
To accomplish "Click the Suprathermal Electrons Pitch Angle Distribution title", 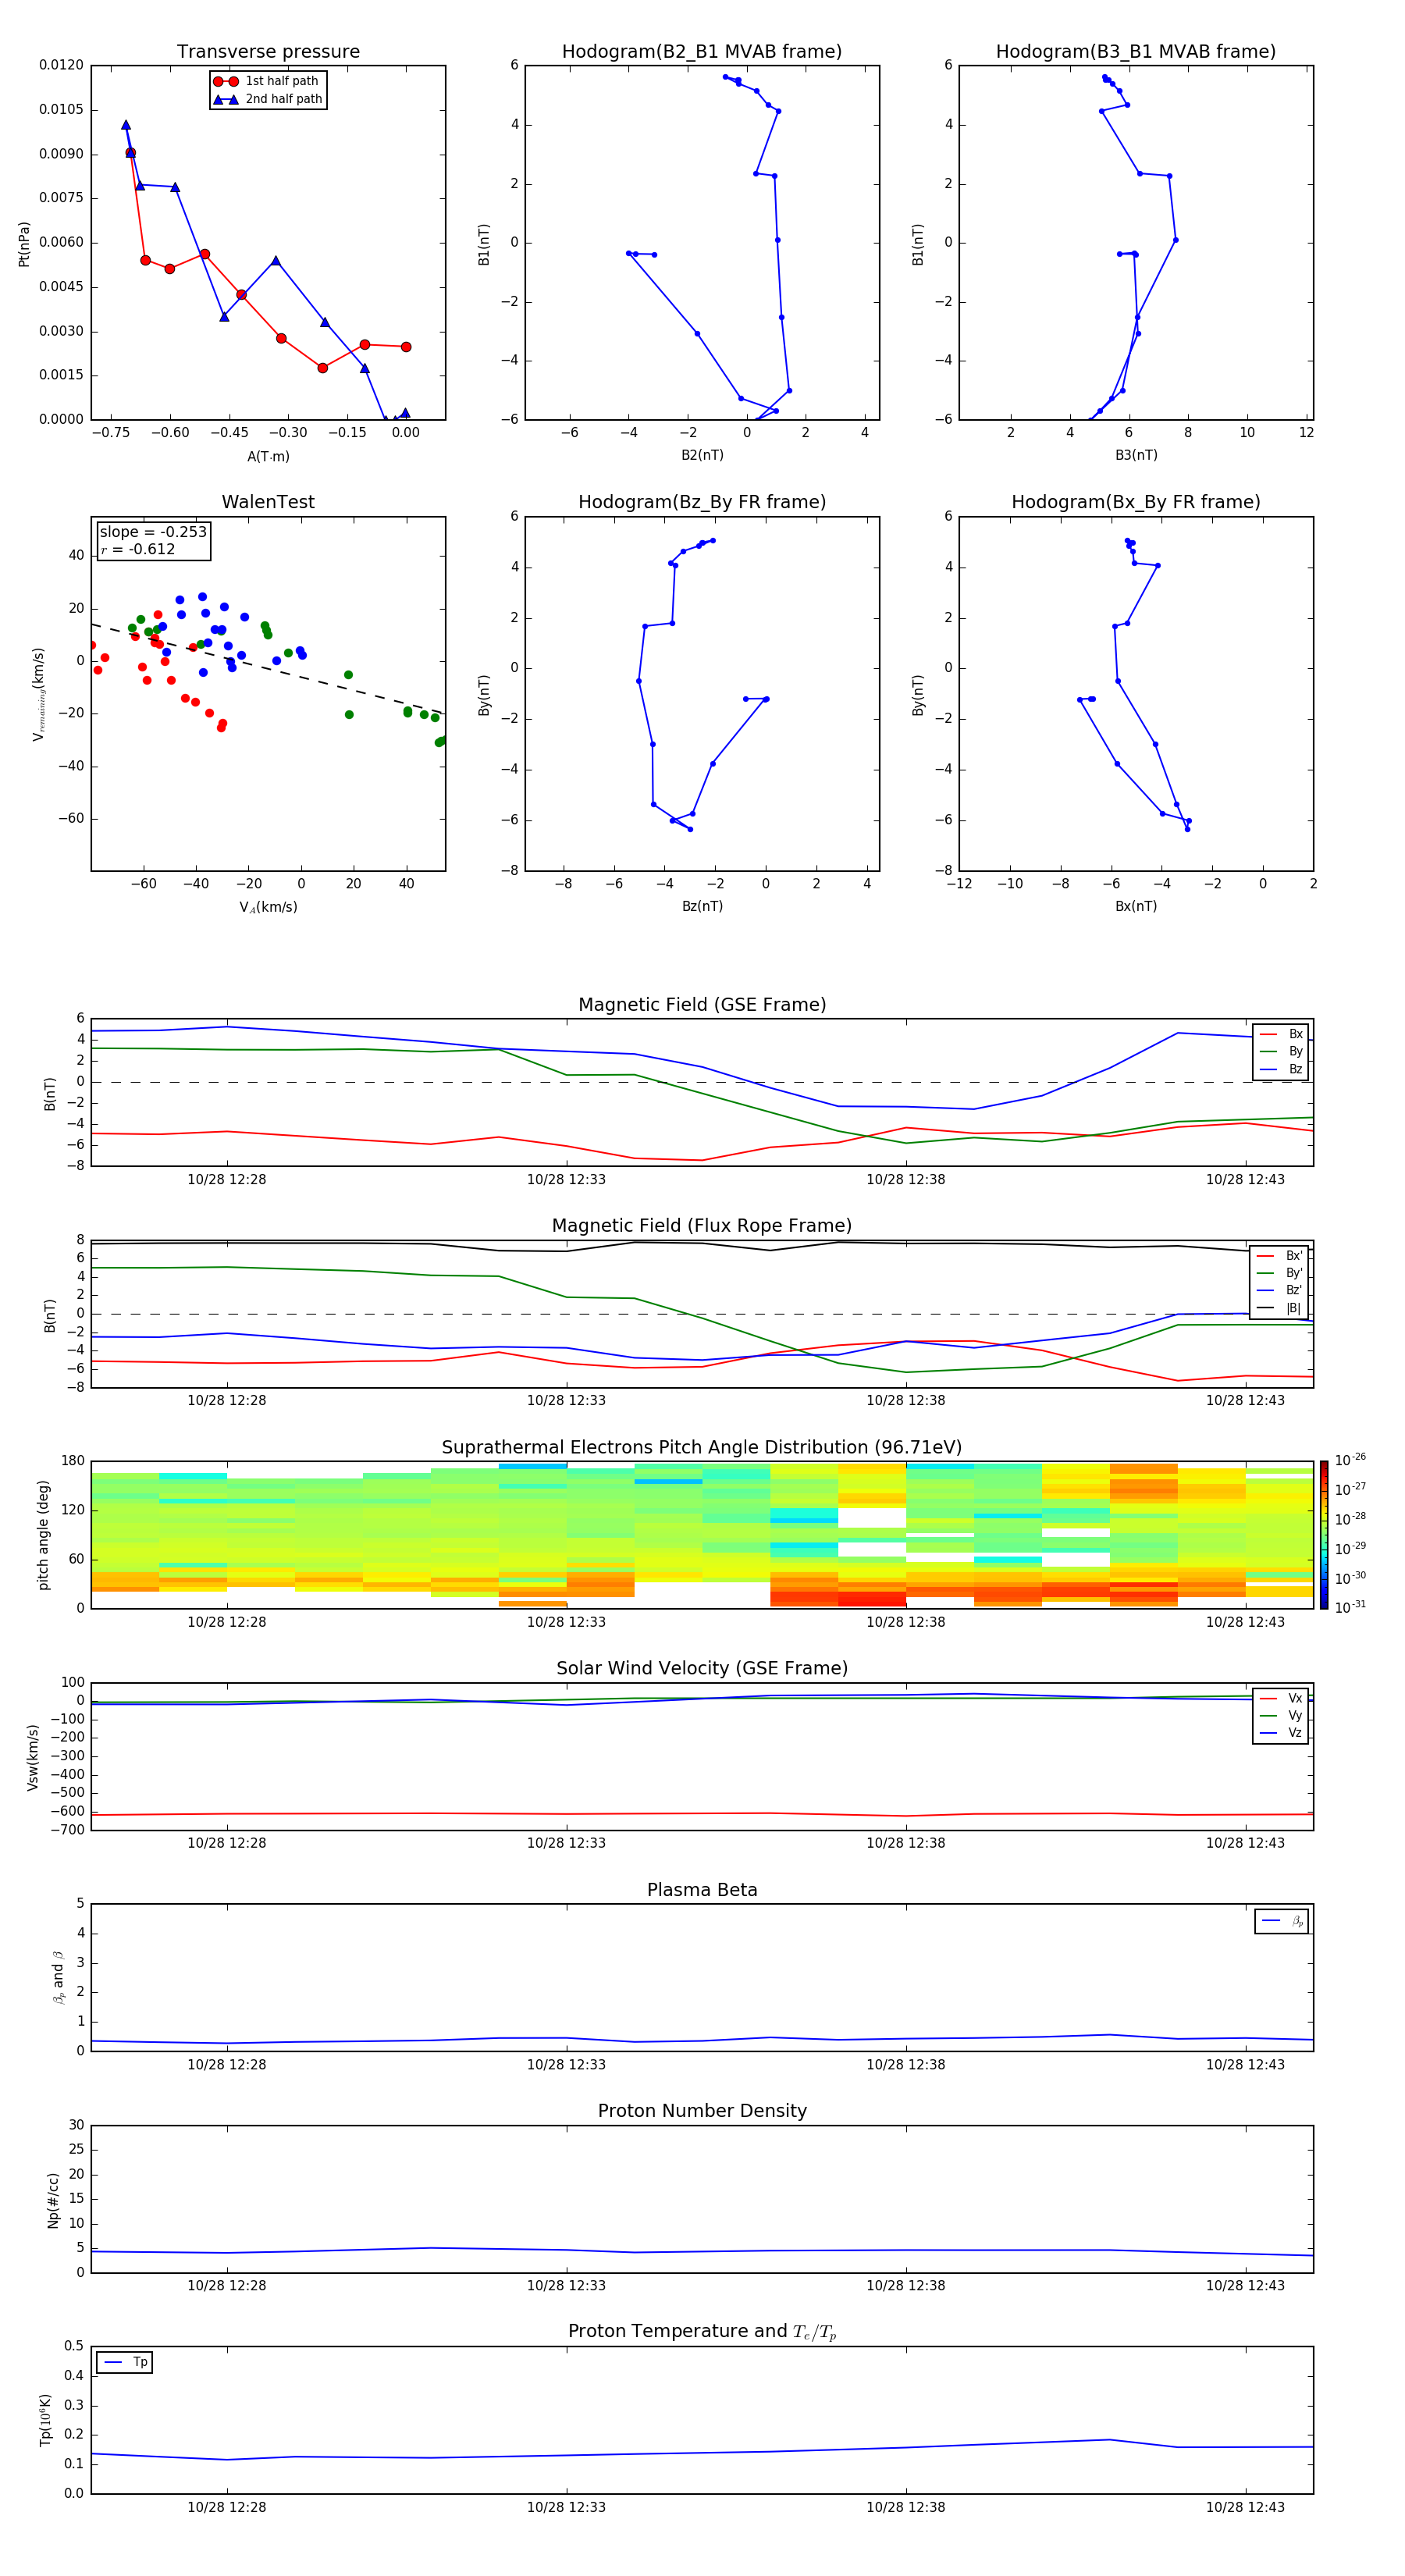I will point(702,1448).
